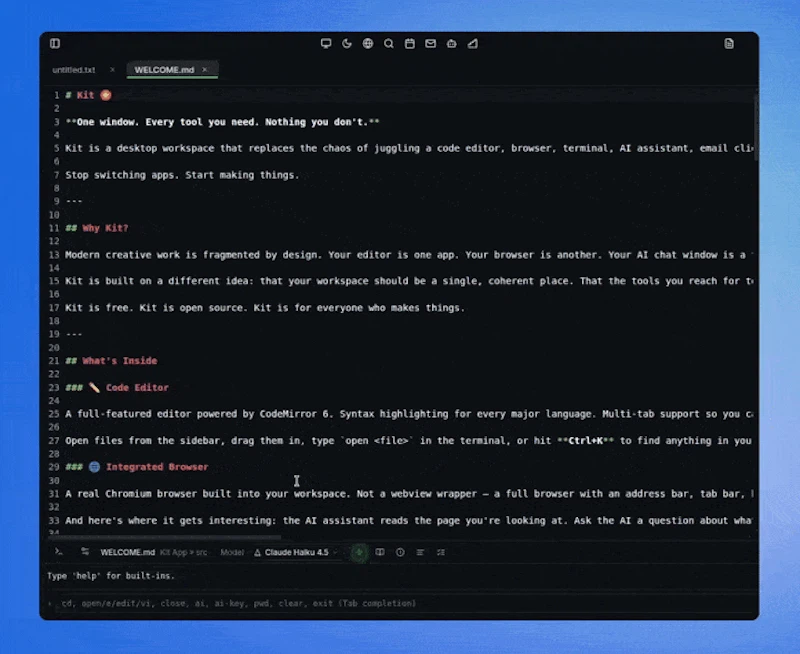
Task: Open the AI assistant robot icon
Action: click(452, 43)
